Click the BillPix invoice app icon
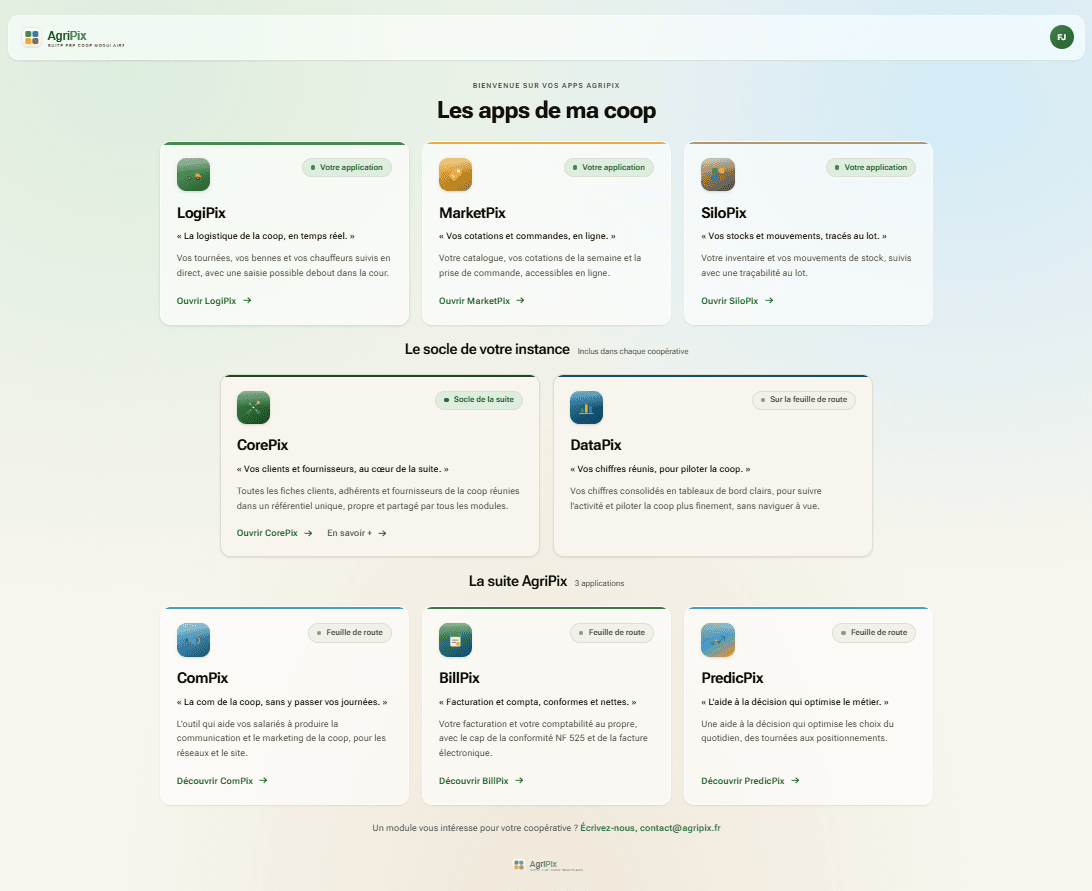Screen dimensions: 1092x891 [455, 640]
